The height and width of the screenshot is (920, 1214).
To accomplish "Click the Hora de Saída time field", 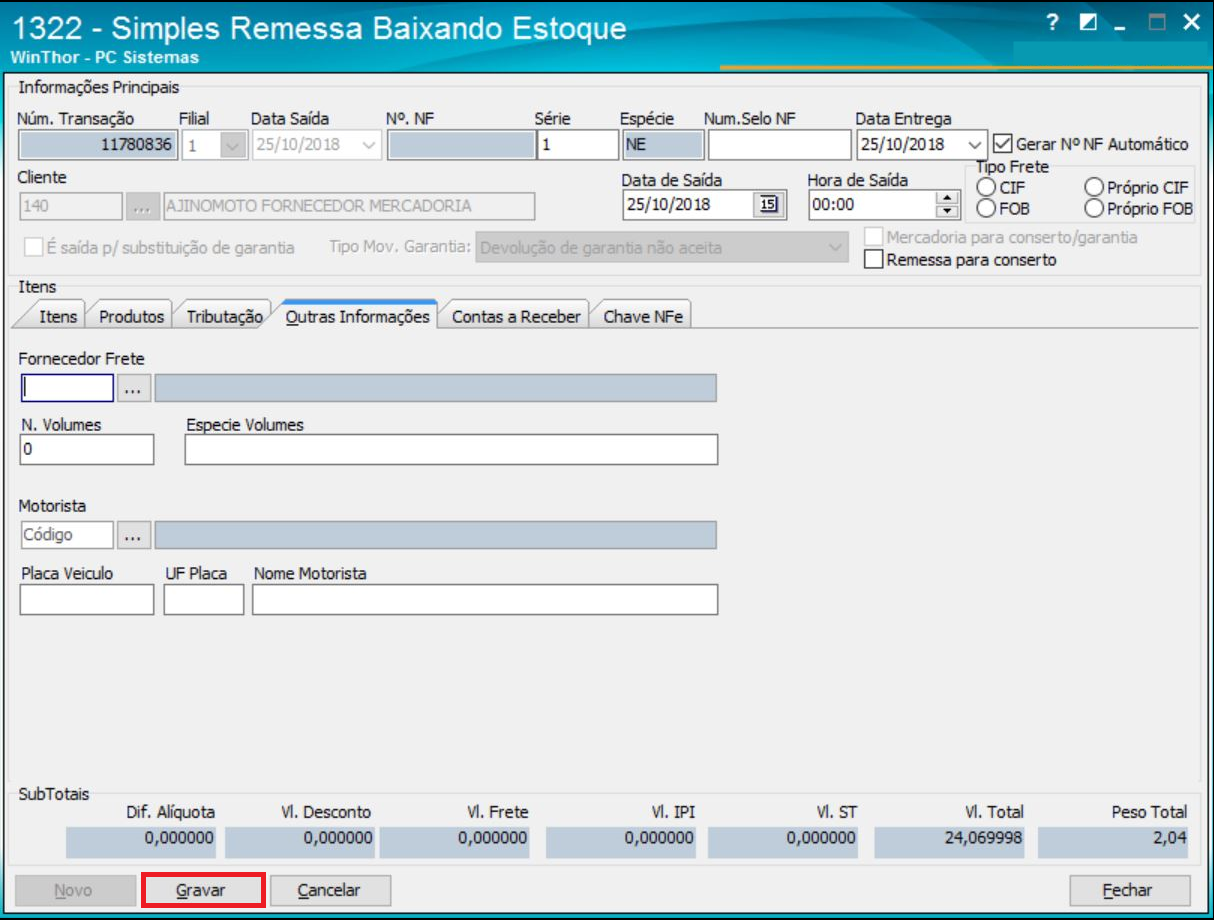I will coord(872,205).
